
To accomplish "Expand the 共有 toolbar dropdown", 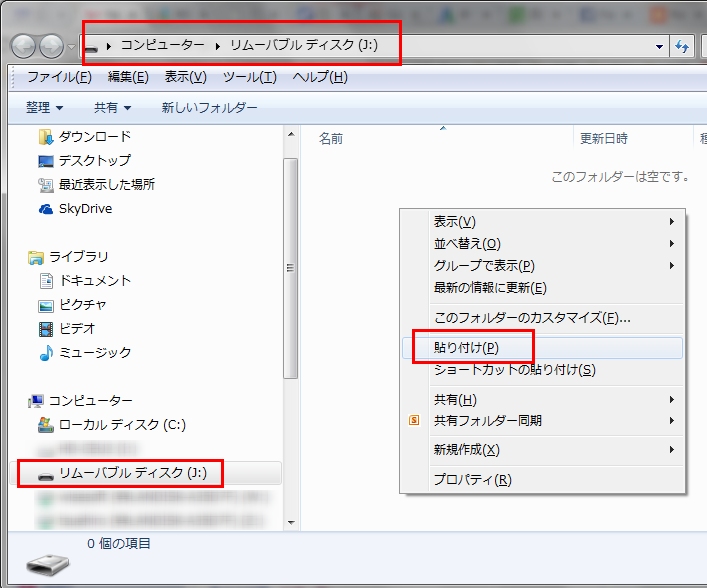I will [x=112, y=107].
